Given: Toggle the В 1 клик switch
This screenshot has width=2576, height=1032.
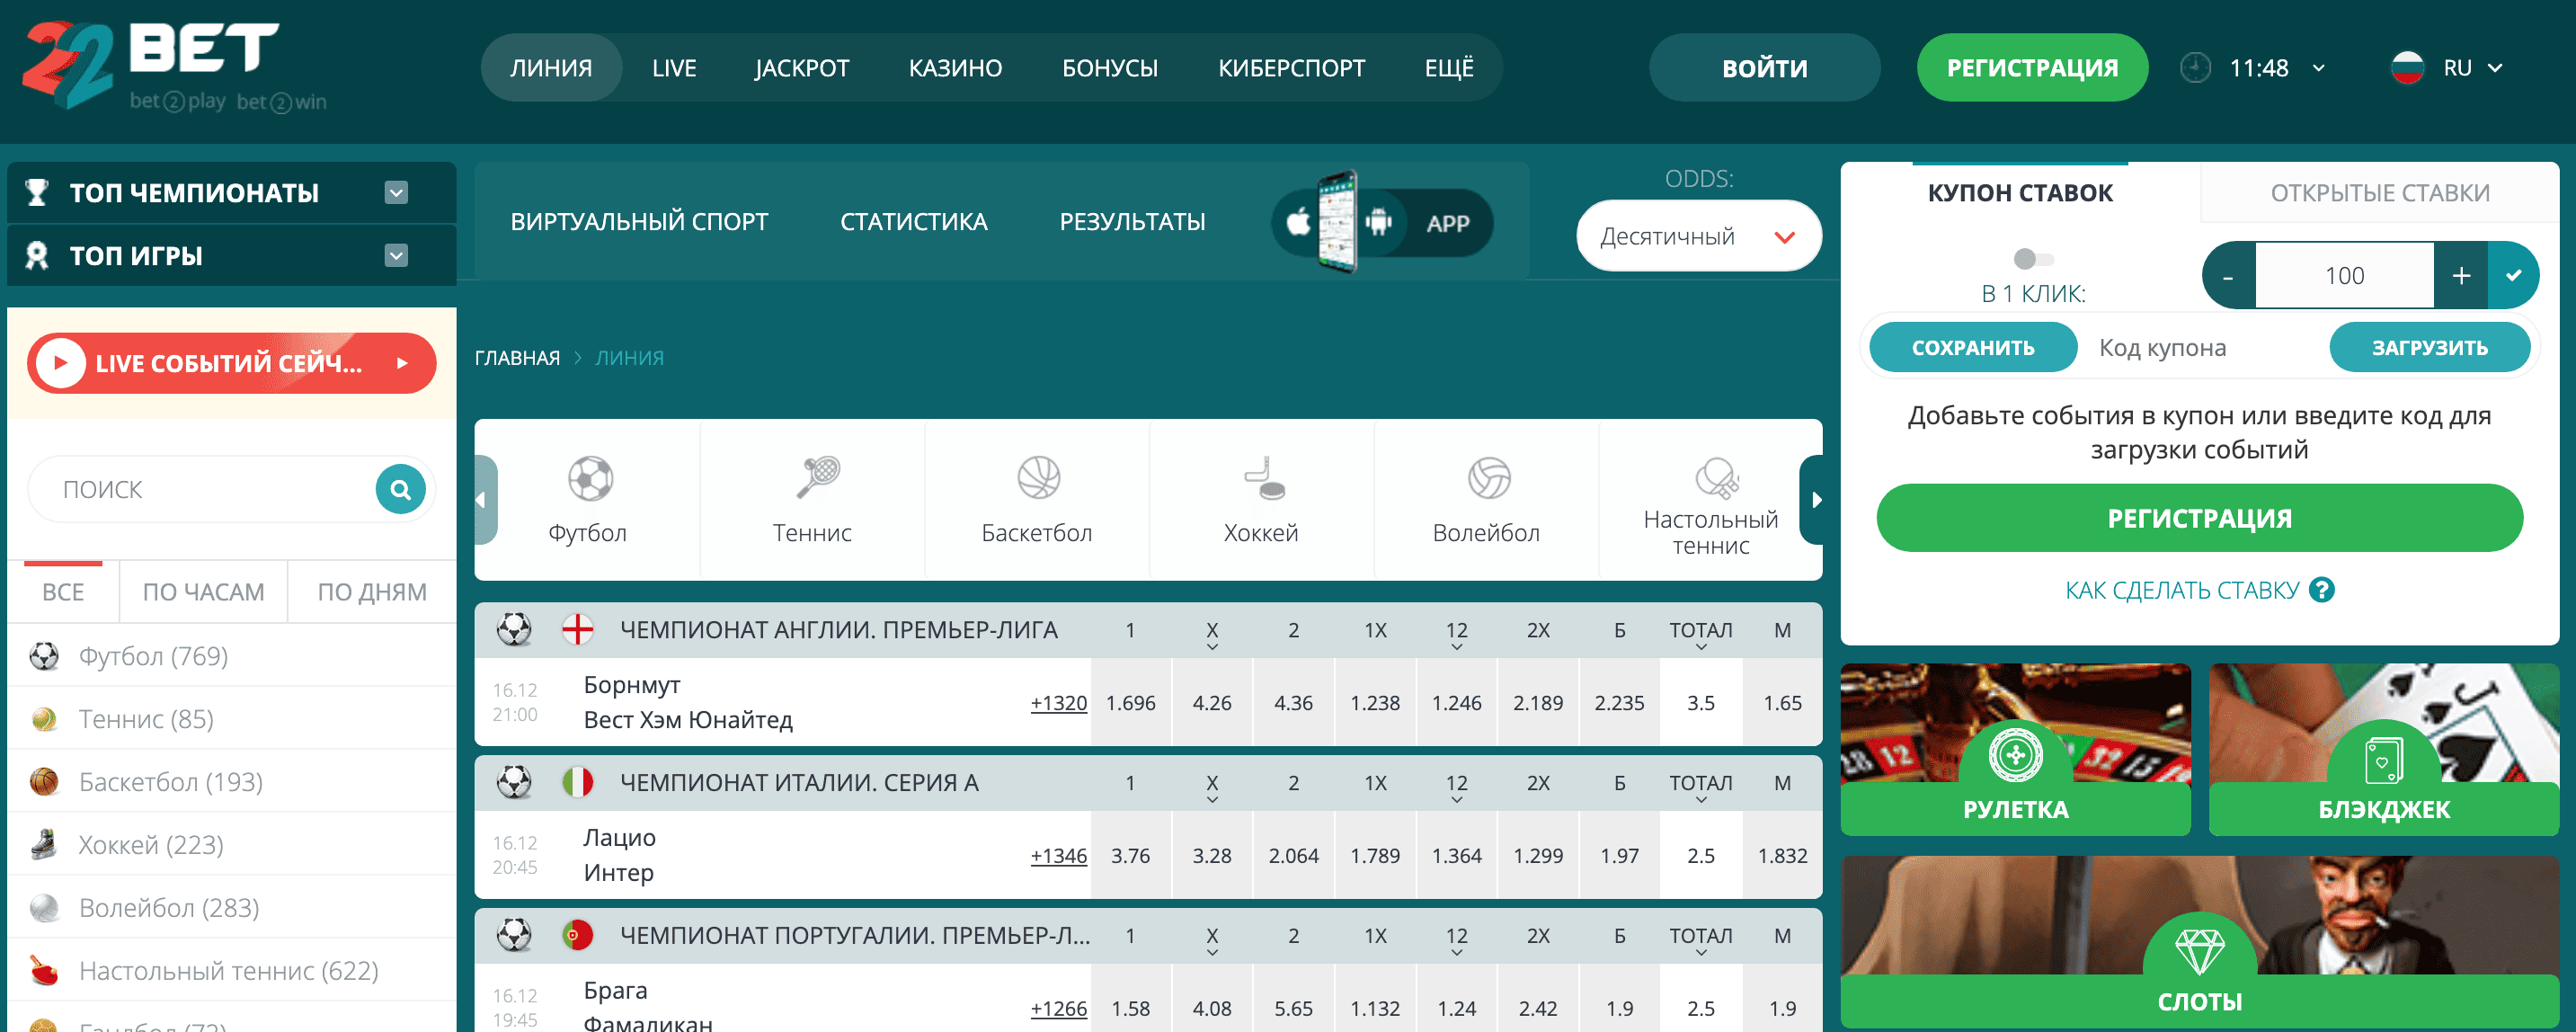Looking at the screenshot, I should point(2032,259).
